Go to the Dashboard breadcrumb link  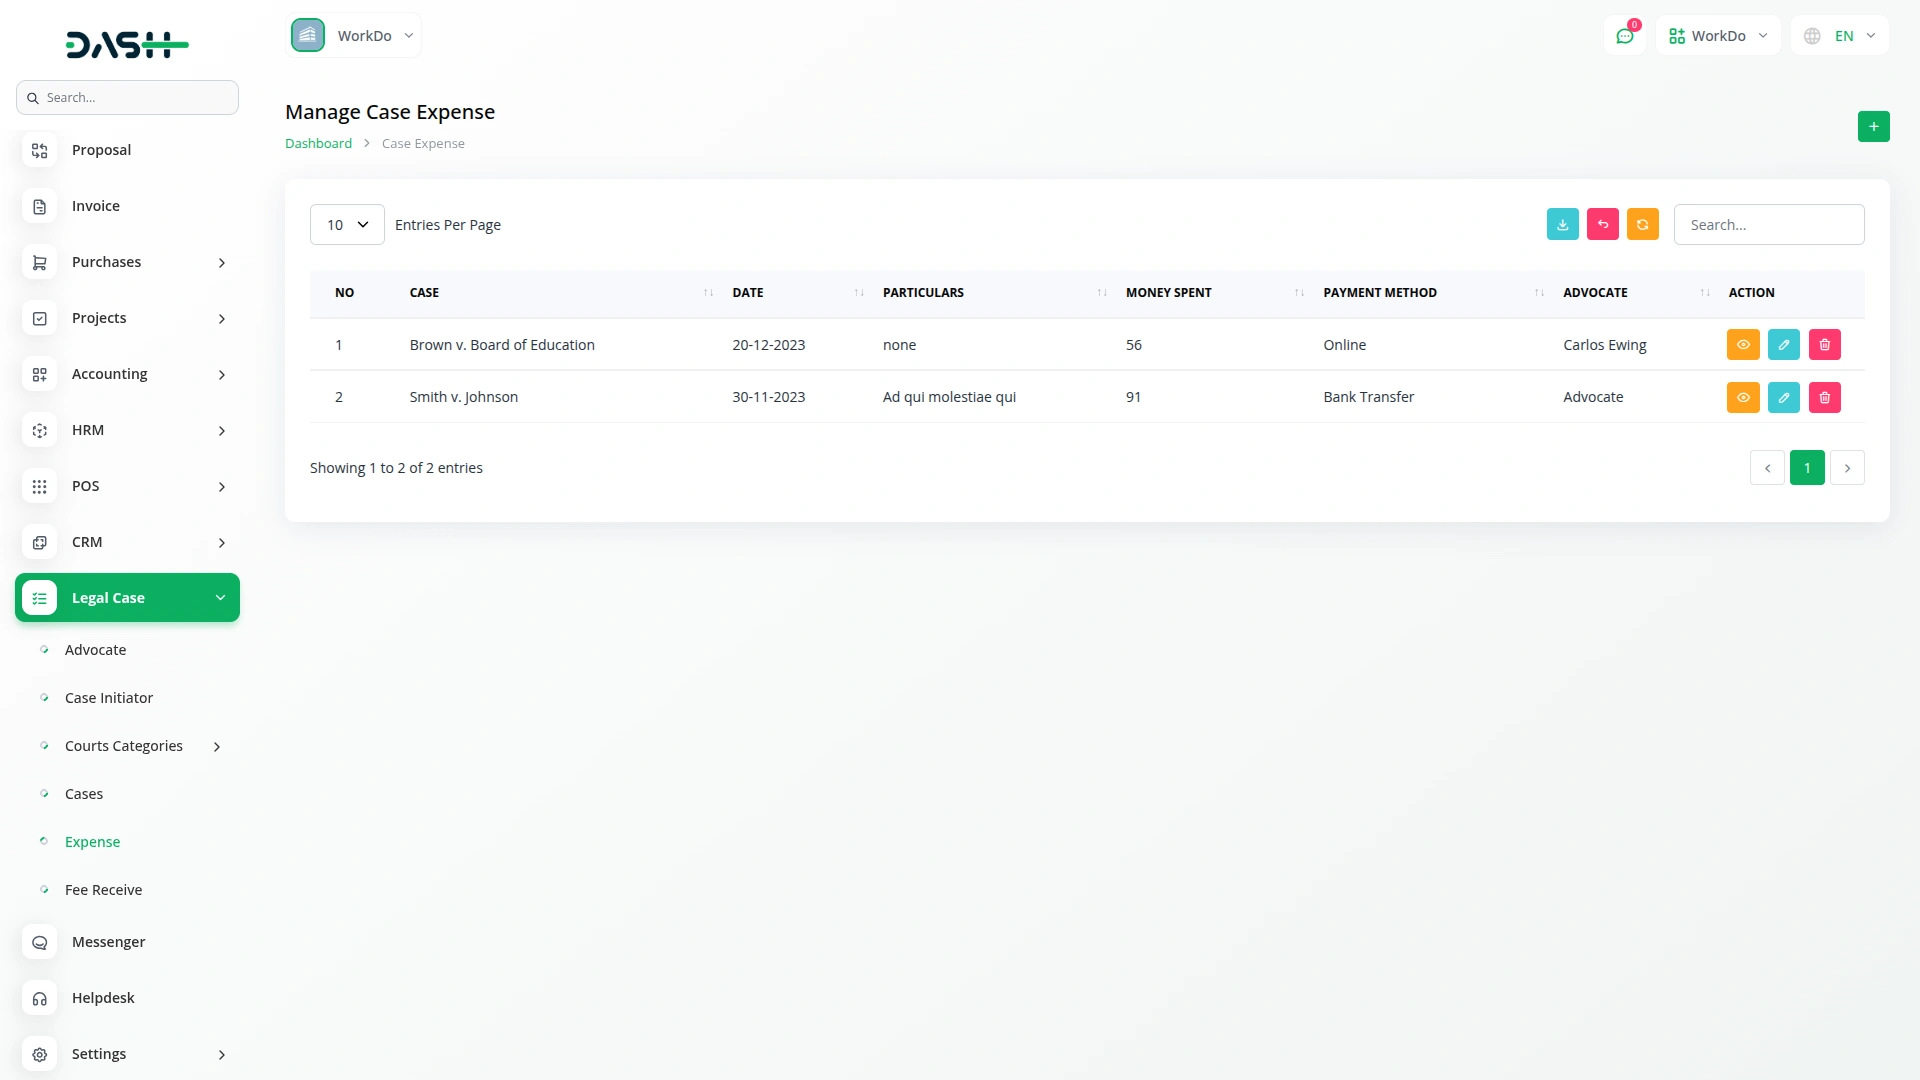pos(318,144)
